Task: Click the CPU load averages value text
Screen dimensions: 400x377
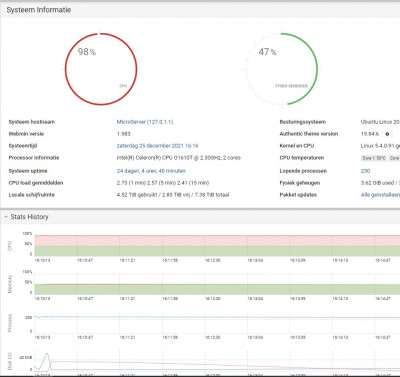Action: coord(163,183)
